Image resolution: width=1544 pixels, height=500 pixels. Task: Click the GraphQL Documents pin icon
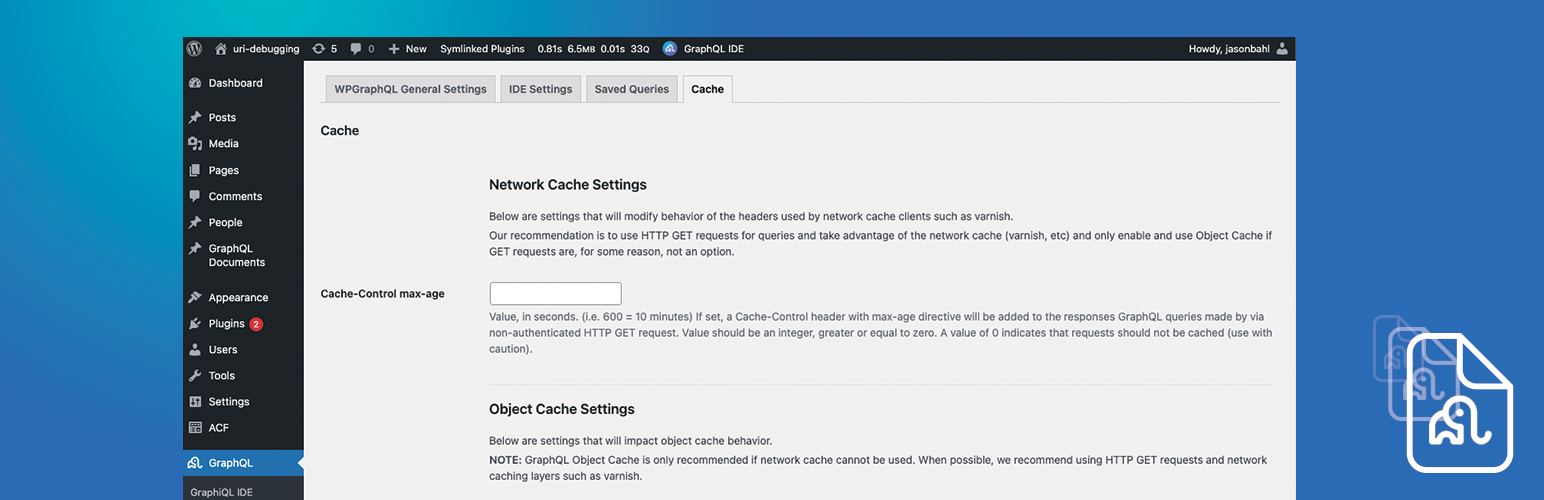(195, 248)
